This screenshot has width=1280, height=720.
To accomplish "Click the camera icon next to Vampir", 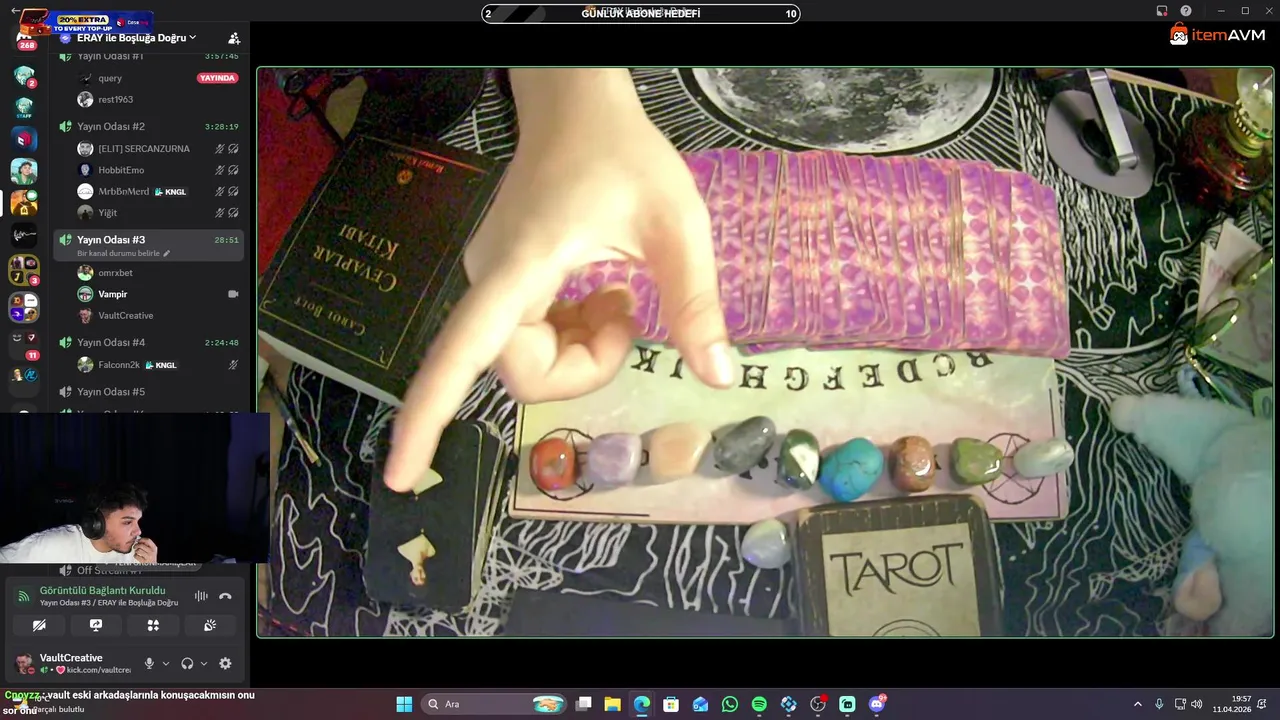I will tap(233, 294).
